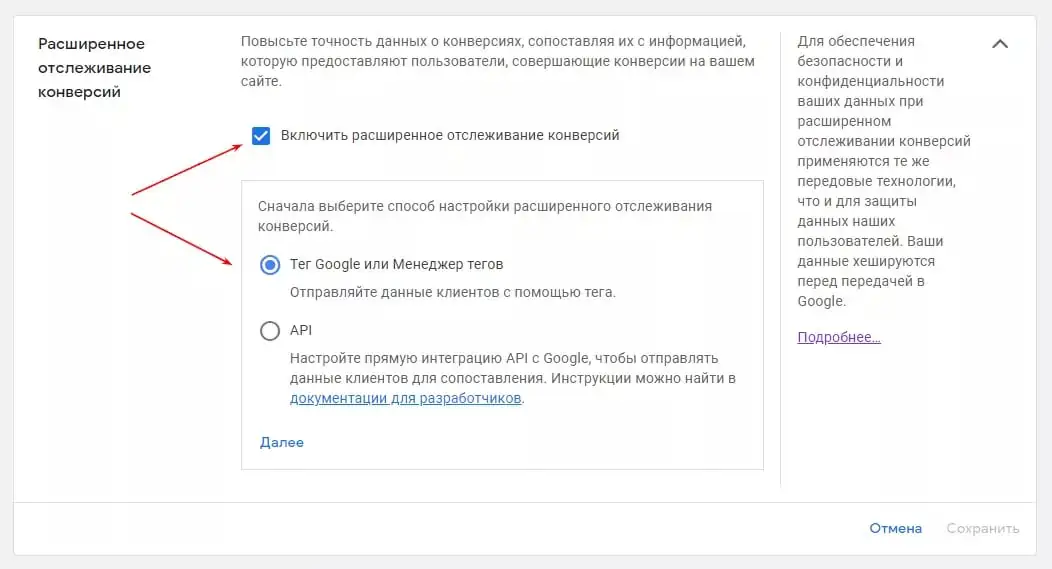Click the 'Сохранить' button

point(983,529)
